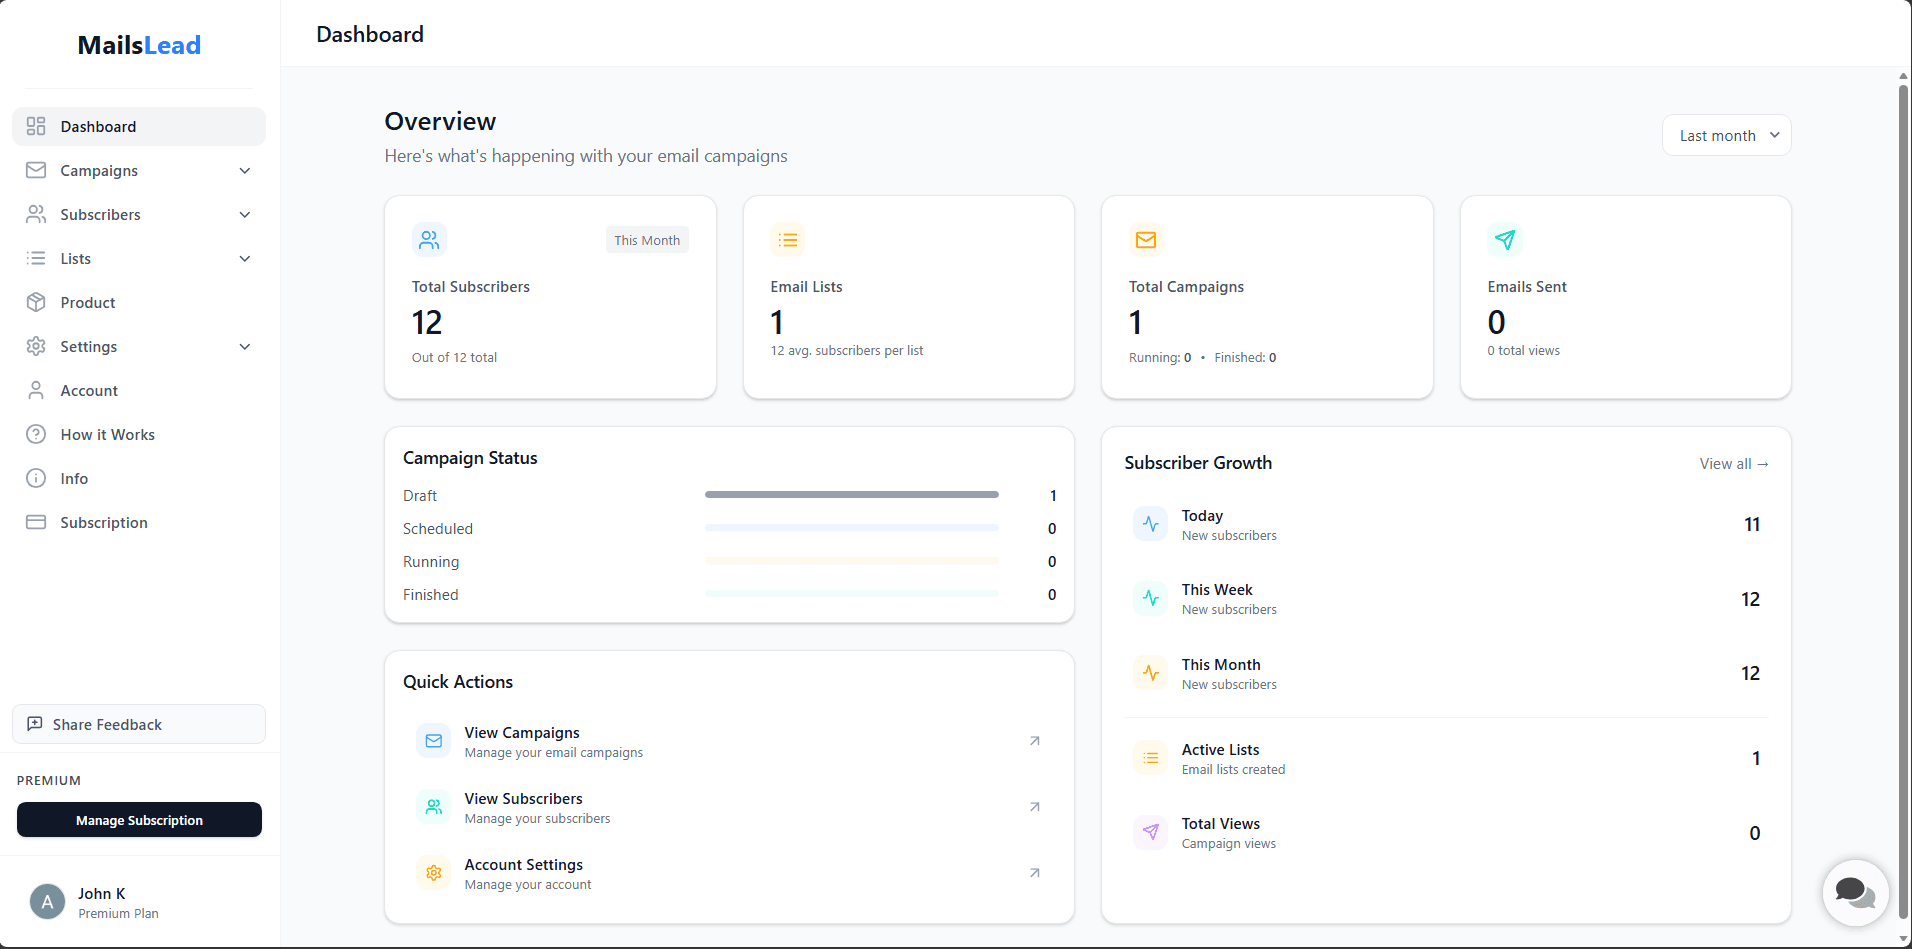The image size is (1912, 949).
Task: Collapse the Lists chevron in sidebar
Action: coord(245,258)
